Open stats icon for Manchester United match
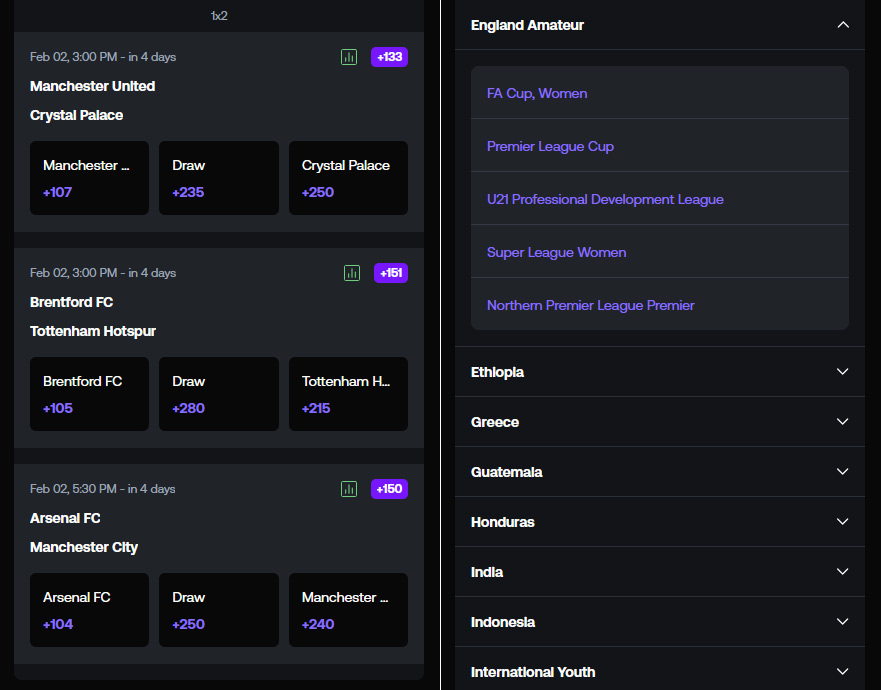This screenshot has height=690, width=881. click(349, 57)
